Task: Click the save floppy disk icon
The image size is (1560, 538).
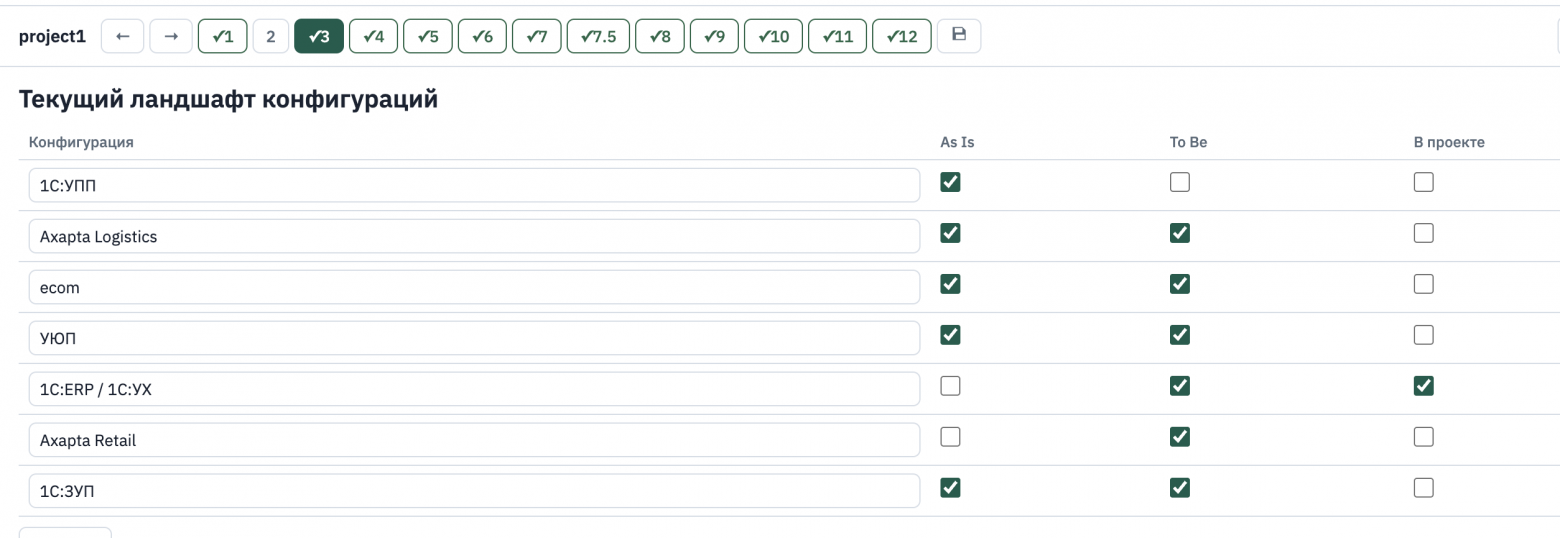Action: click(959, 36)
